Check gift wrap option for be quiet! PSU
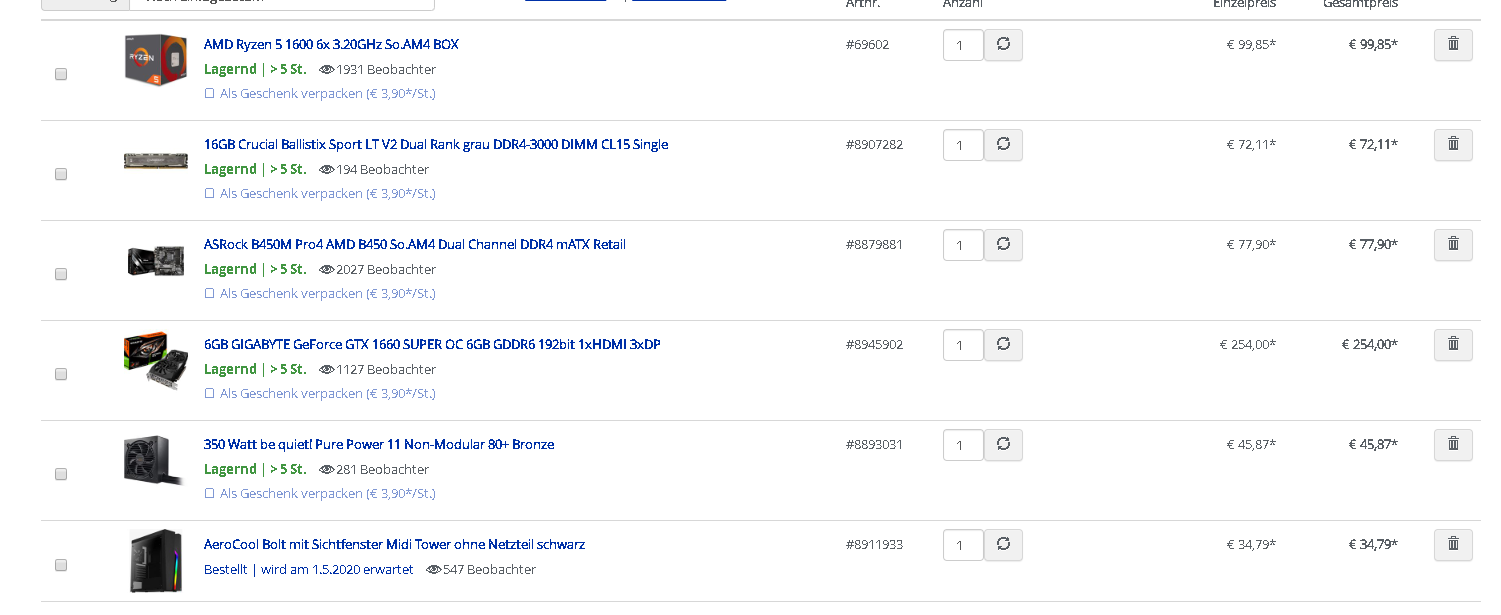This screenshot has height=615, width=1501. pos(210,494)
